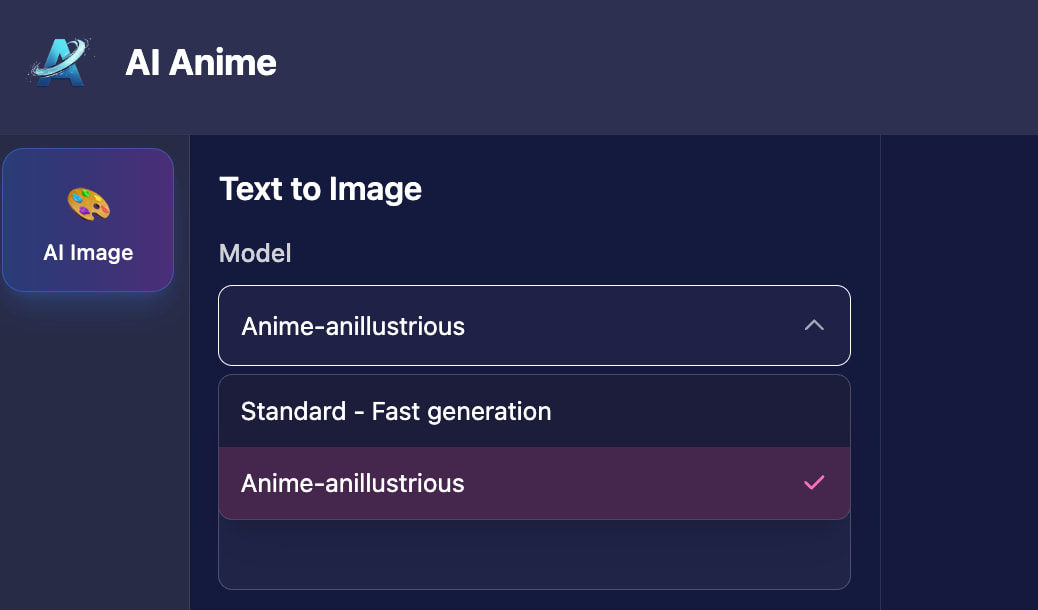Click the upward chevron on the Model selector

point(814,325)
